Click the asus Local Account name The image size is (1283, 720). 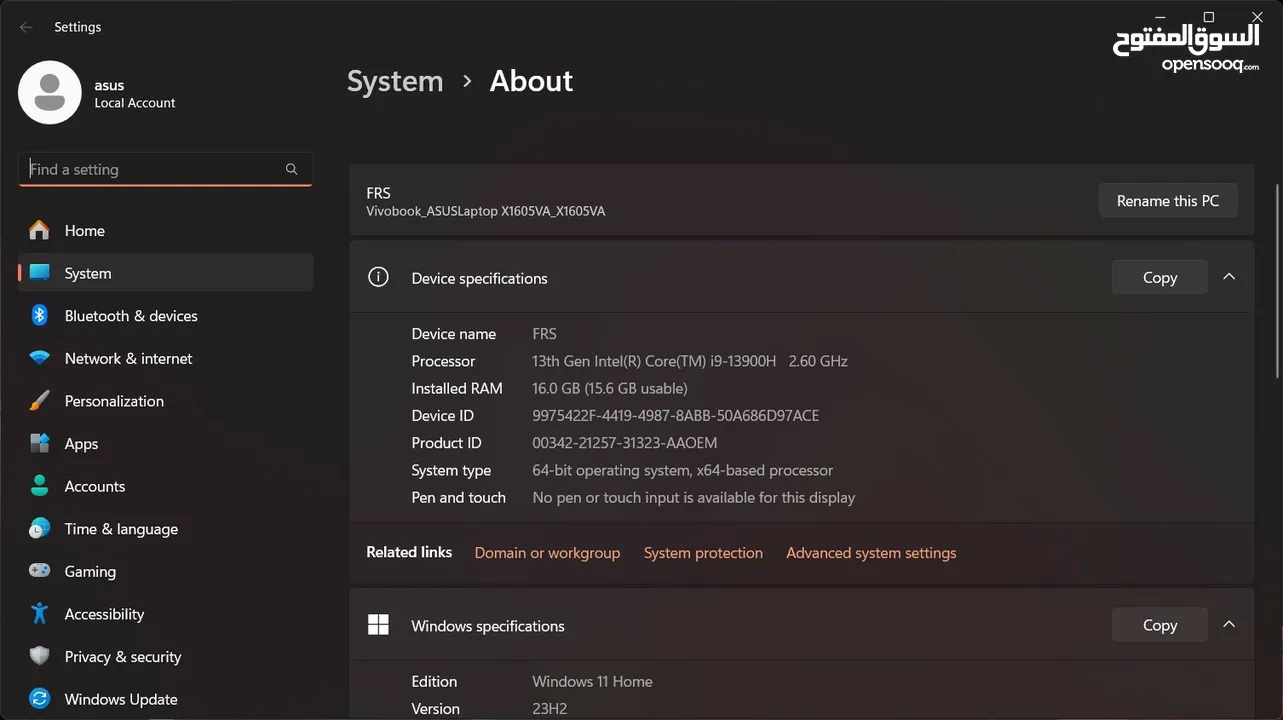135,94
